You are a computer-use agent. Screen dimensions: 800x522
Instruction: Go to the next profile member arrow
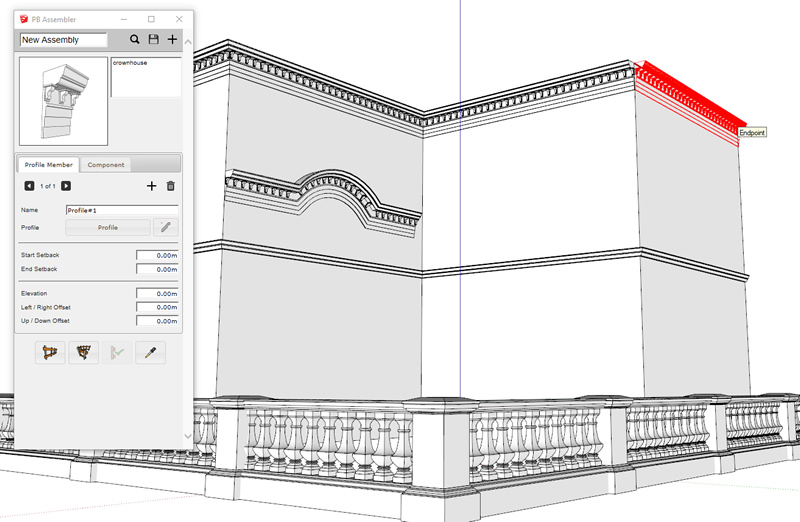click(x=66, y=186)
